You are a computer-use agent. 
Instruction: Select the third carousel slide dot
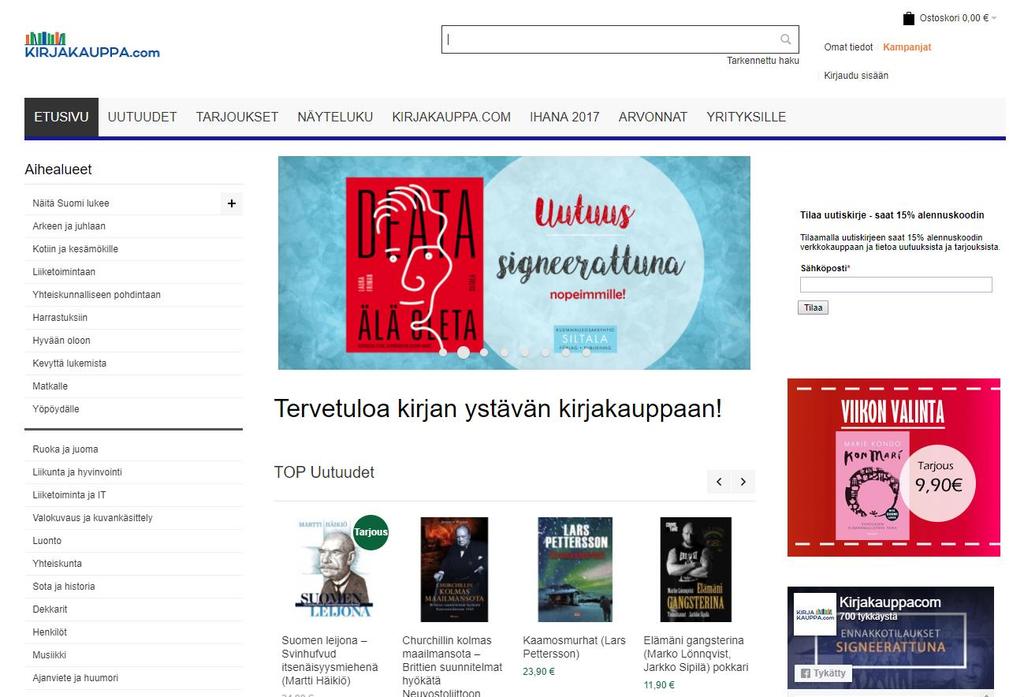[484, 352]
